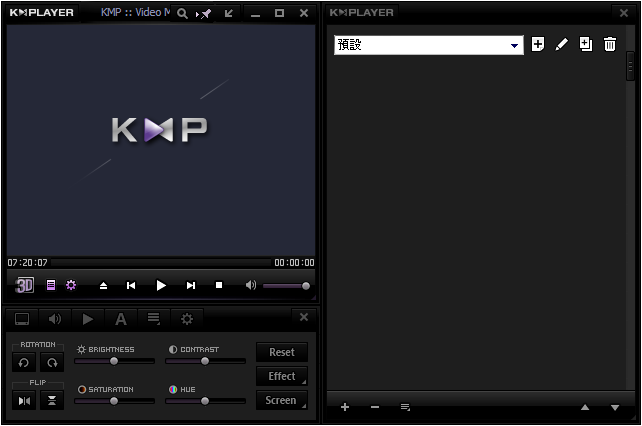Skip to the next track
Image resolution: width=642 pixels, height=426 pixels.
pos(191,285)
